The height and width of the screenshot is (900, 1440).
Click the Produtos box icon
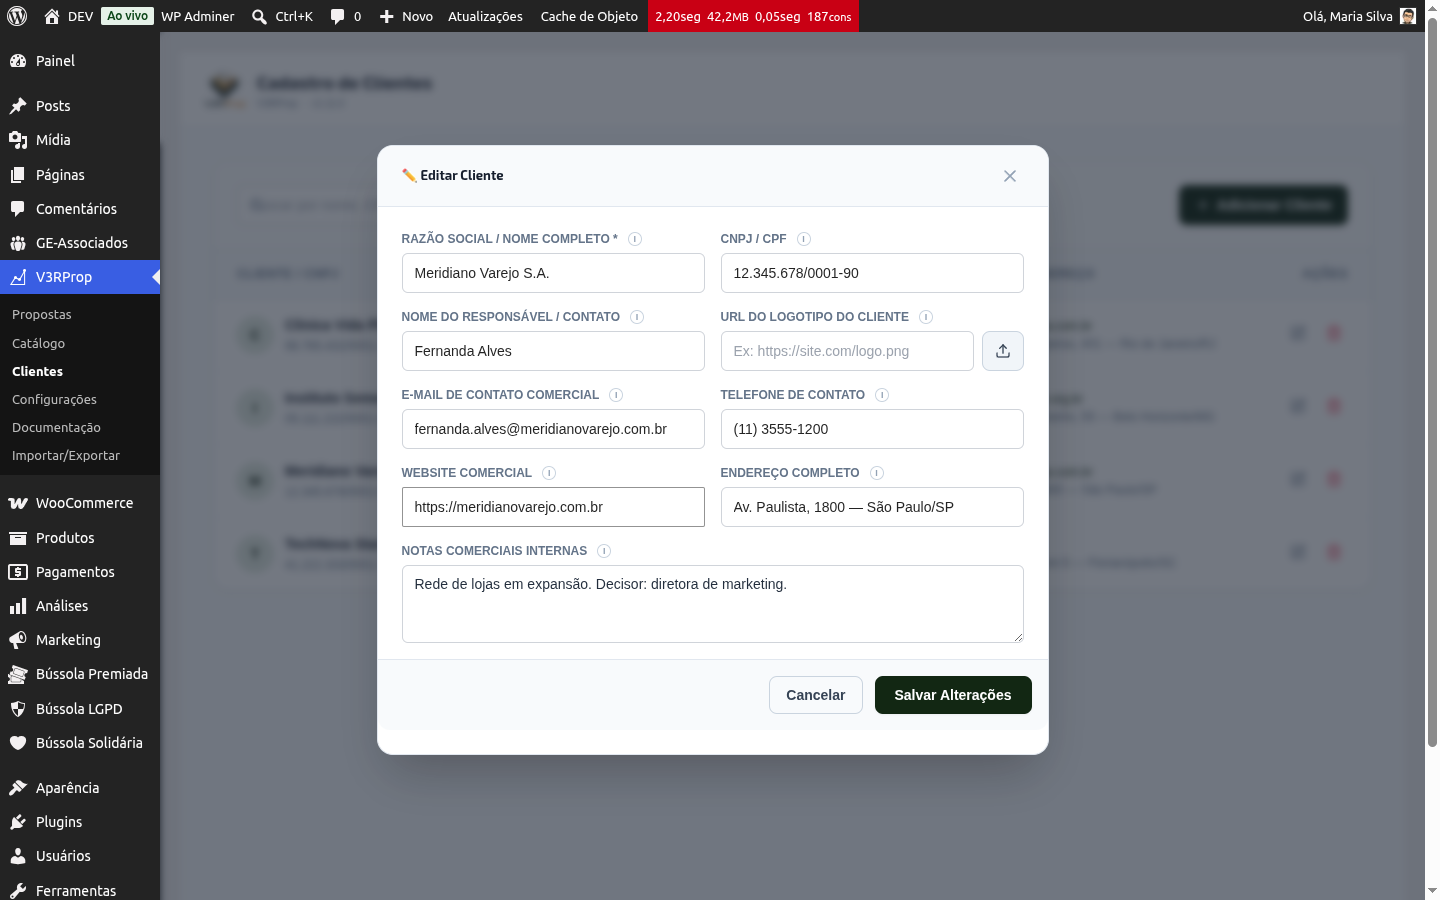pos(18,538)
